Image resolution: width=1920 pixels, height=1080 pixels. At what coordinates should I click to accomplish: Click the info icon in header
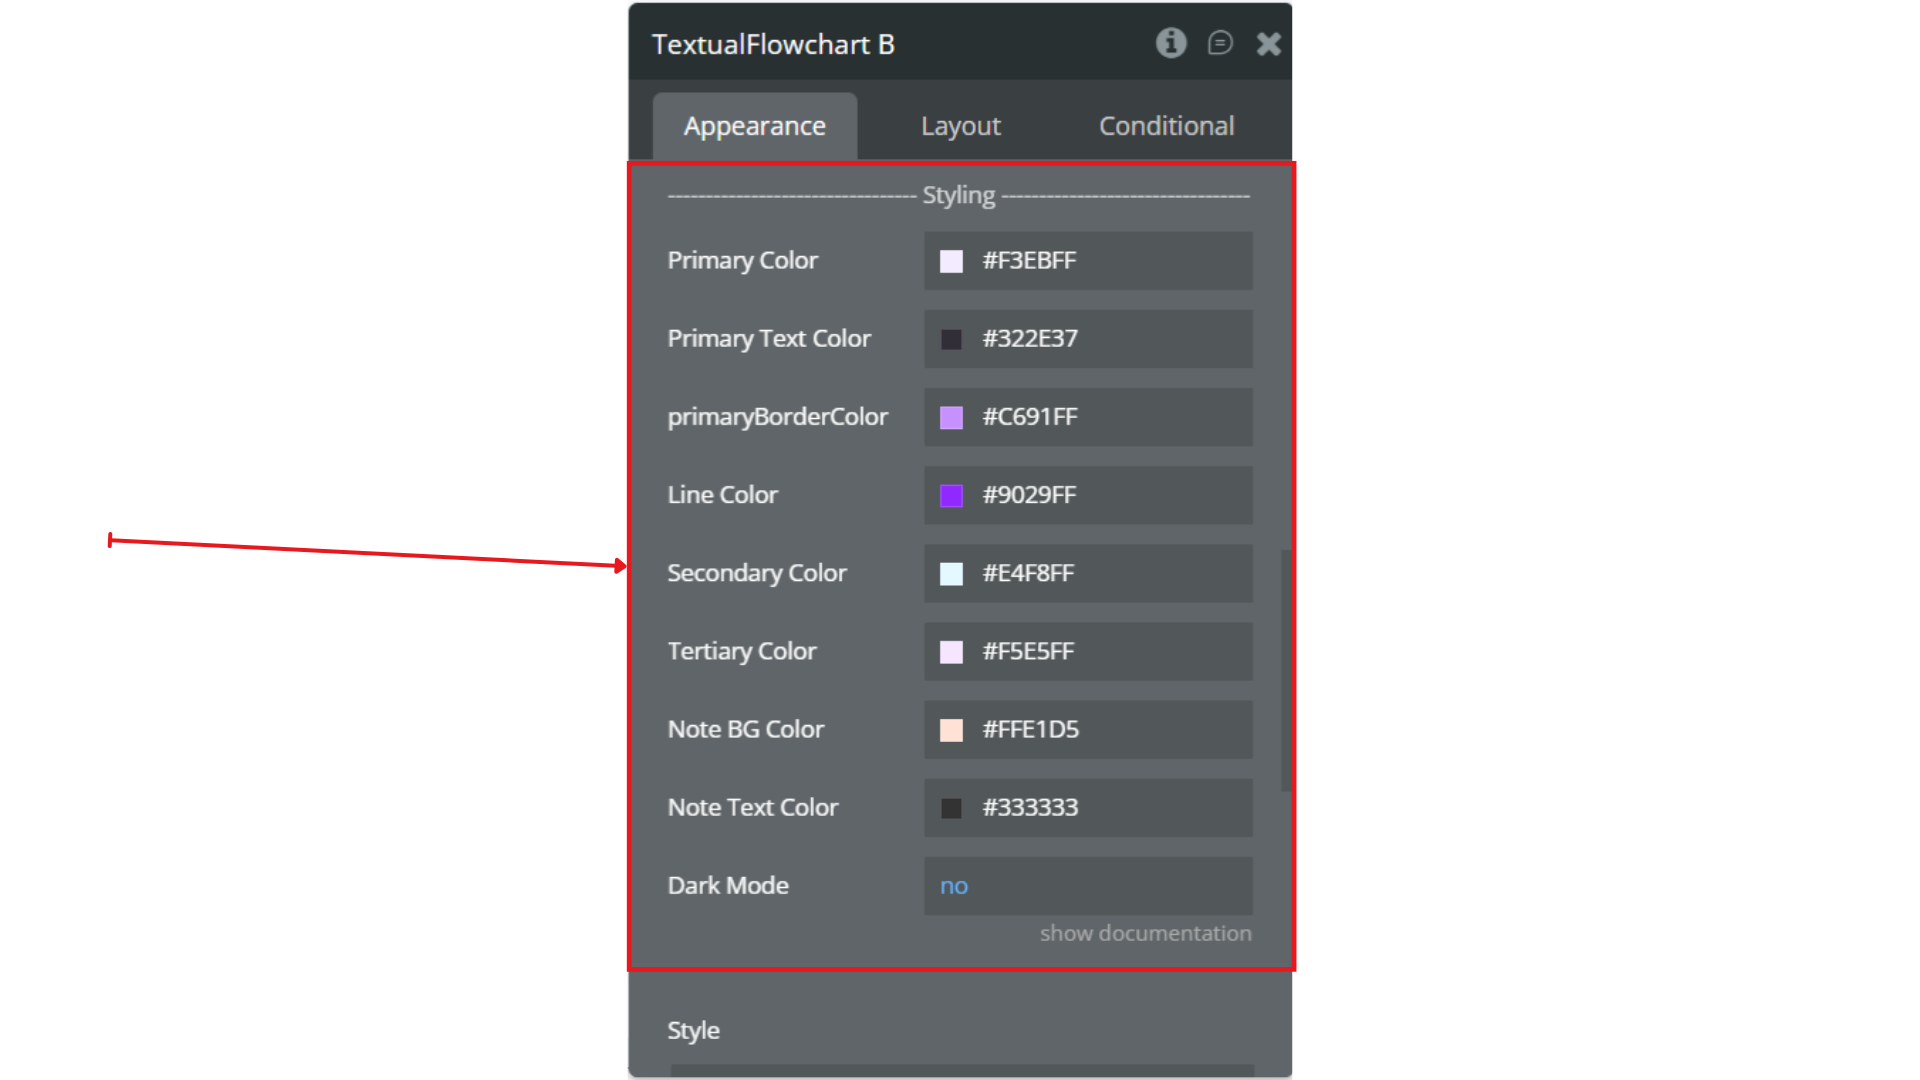click(1171, 43)
